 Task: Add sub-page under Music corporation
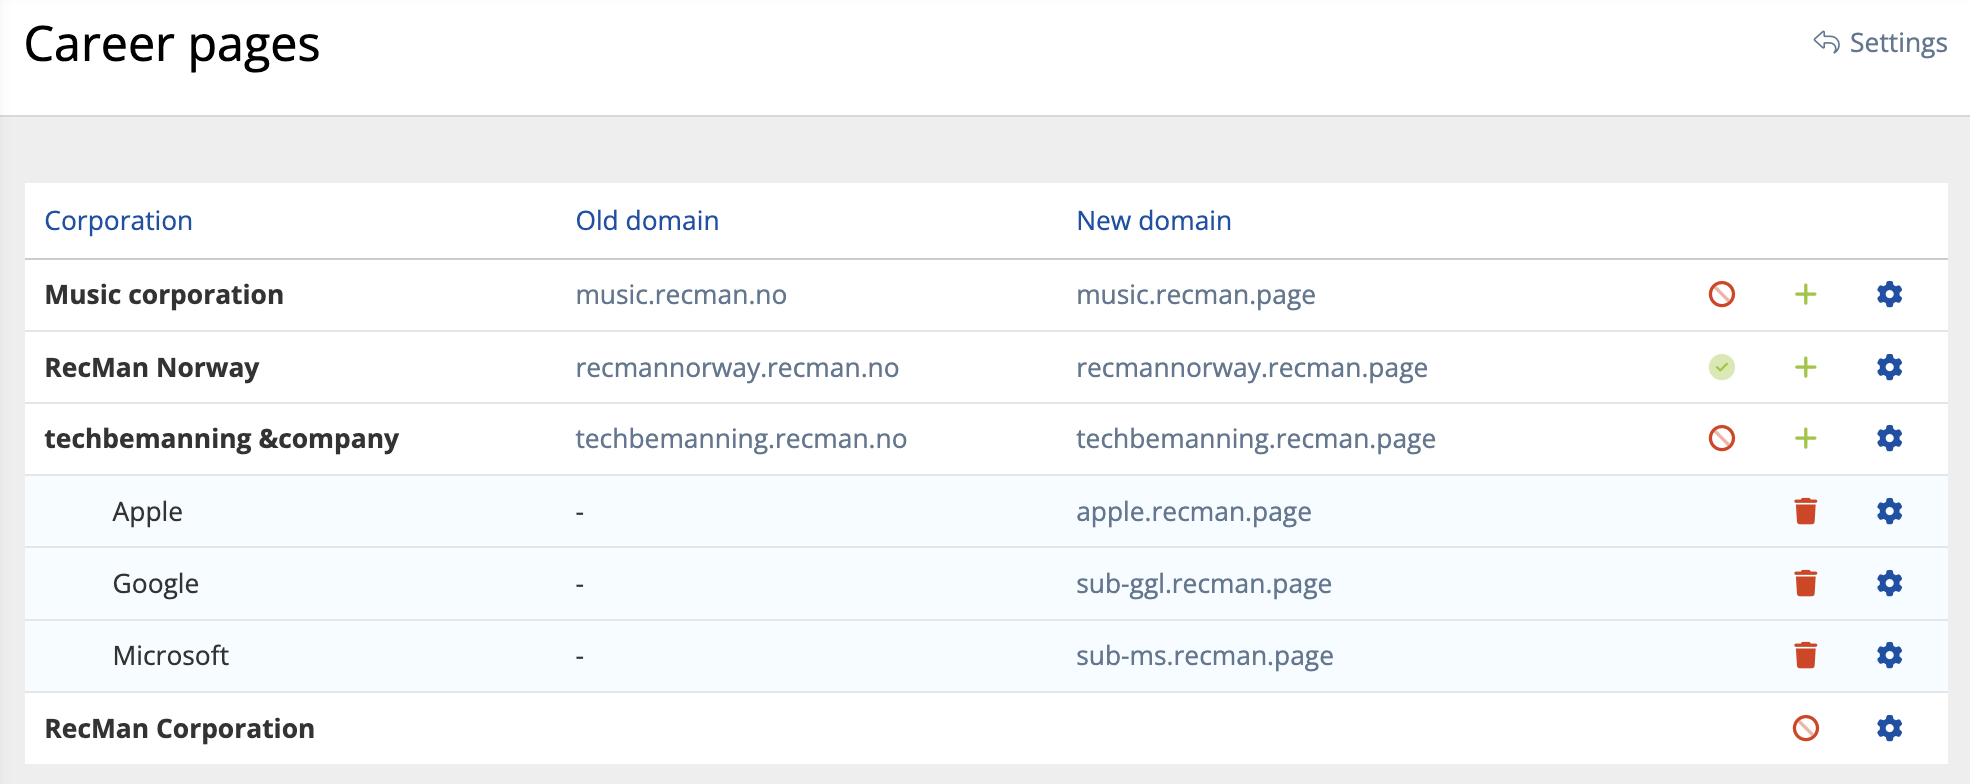point(1805,294)
